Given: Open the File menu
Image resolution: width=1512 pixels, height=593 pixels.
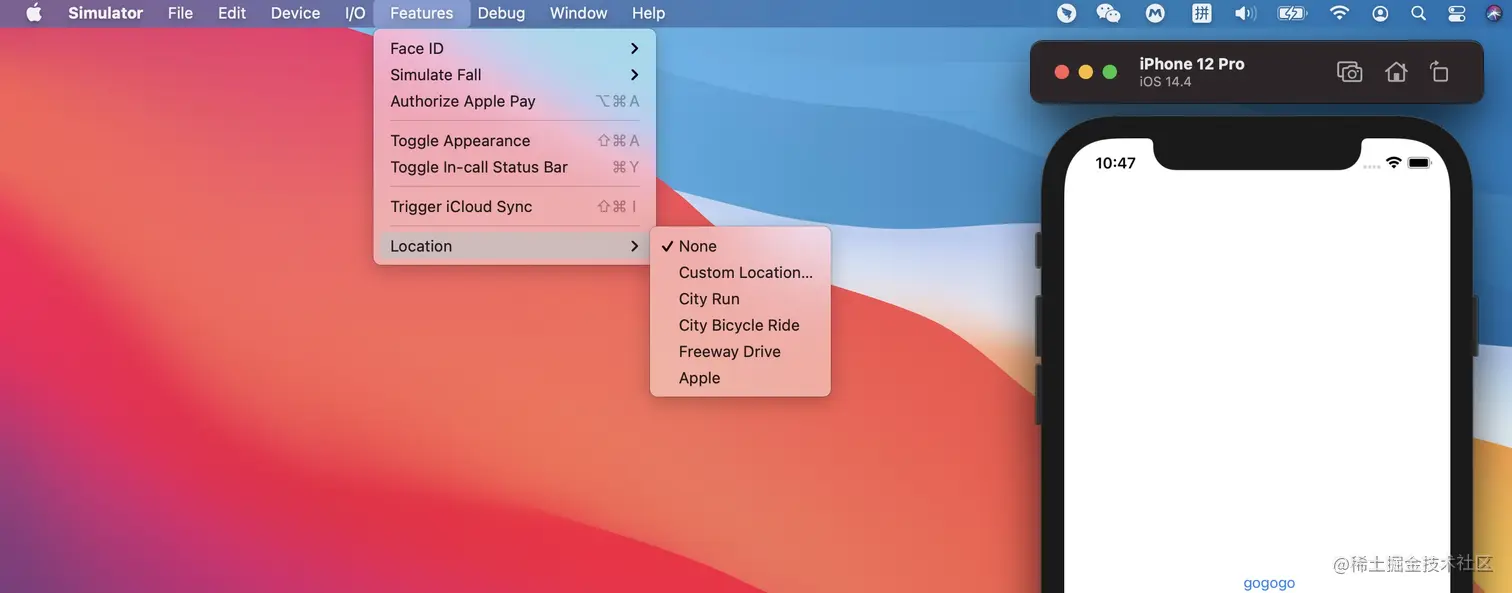Looking at the screenshot, I should point(181,13).
